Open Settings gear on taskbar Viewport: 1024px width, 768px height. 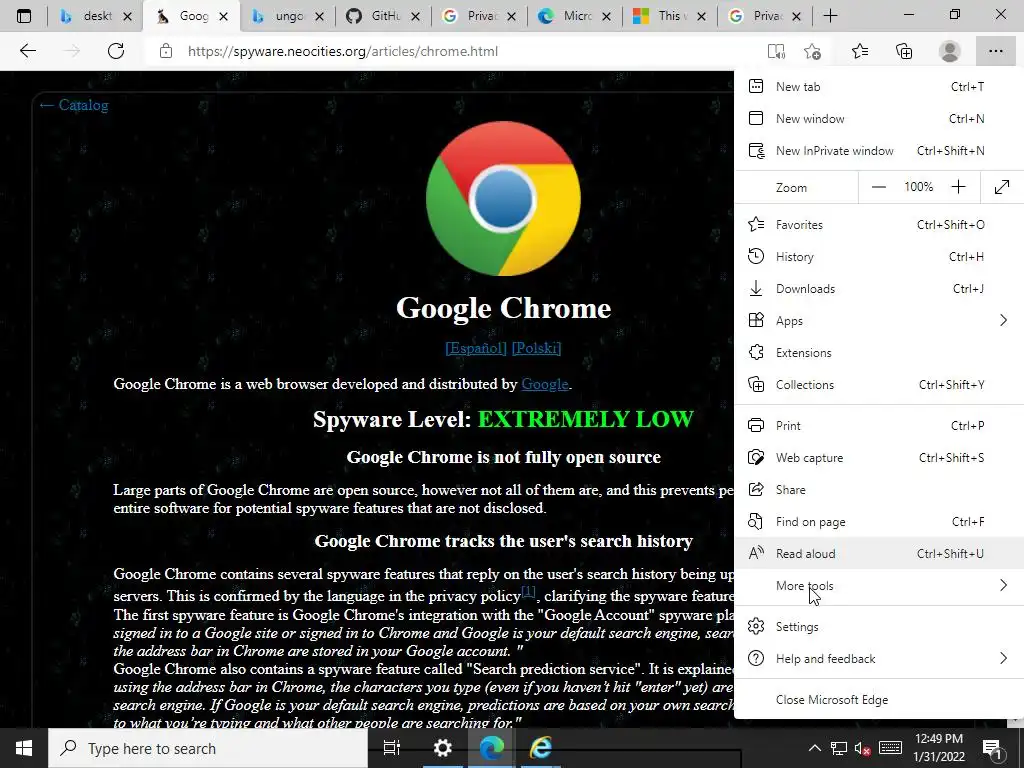click(x=443, y=748)
